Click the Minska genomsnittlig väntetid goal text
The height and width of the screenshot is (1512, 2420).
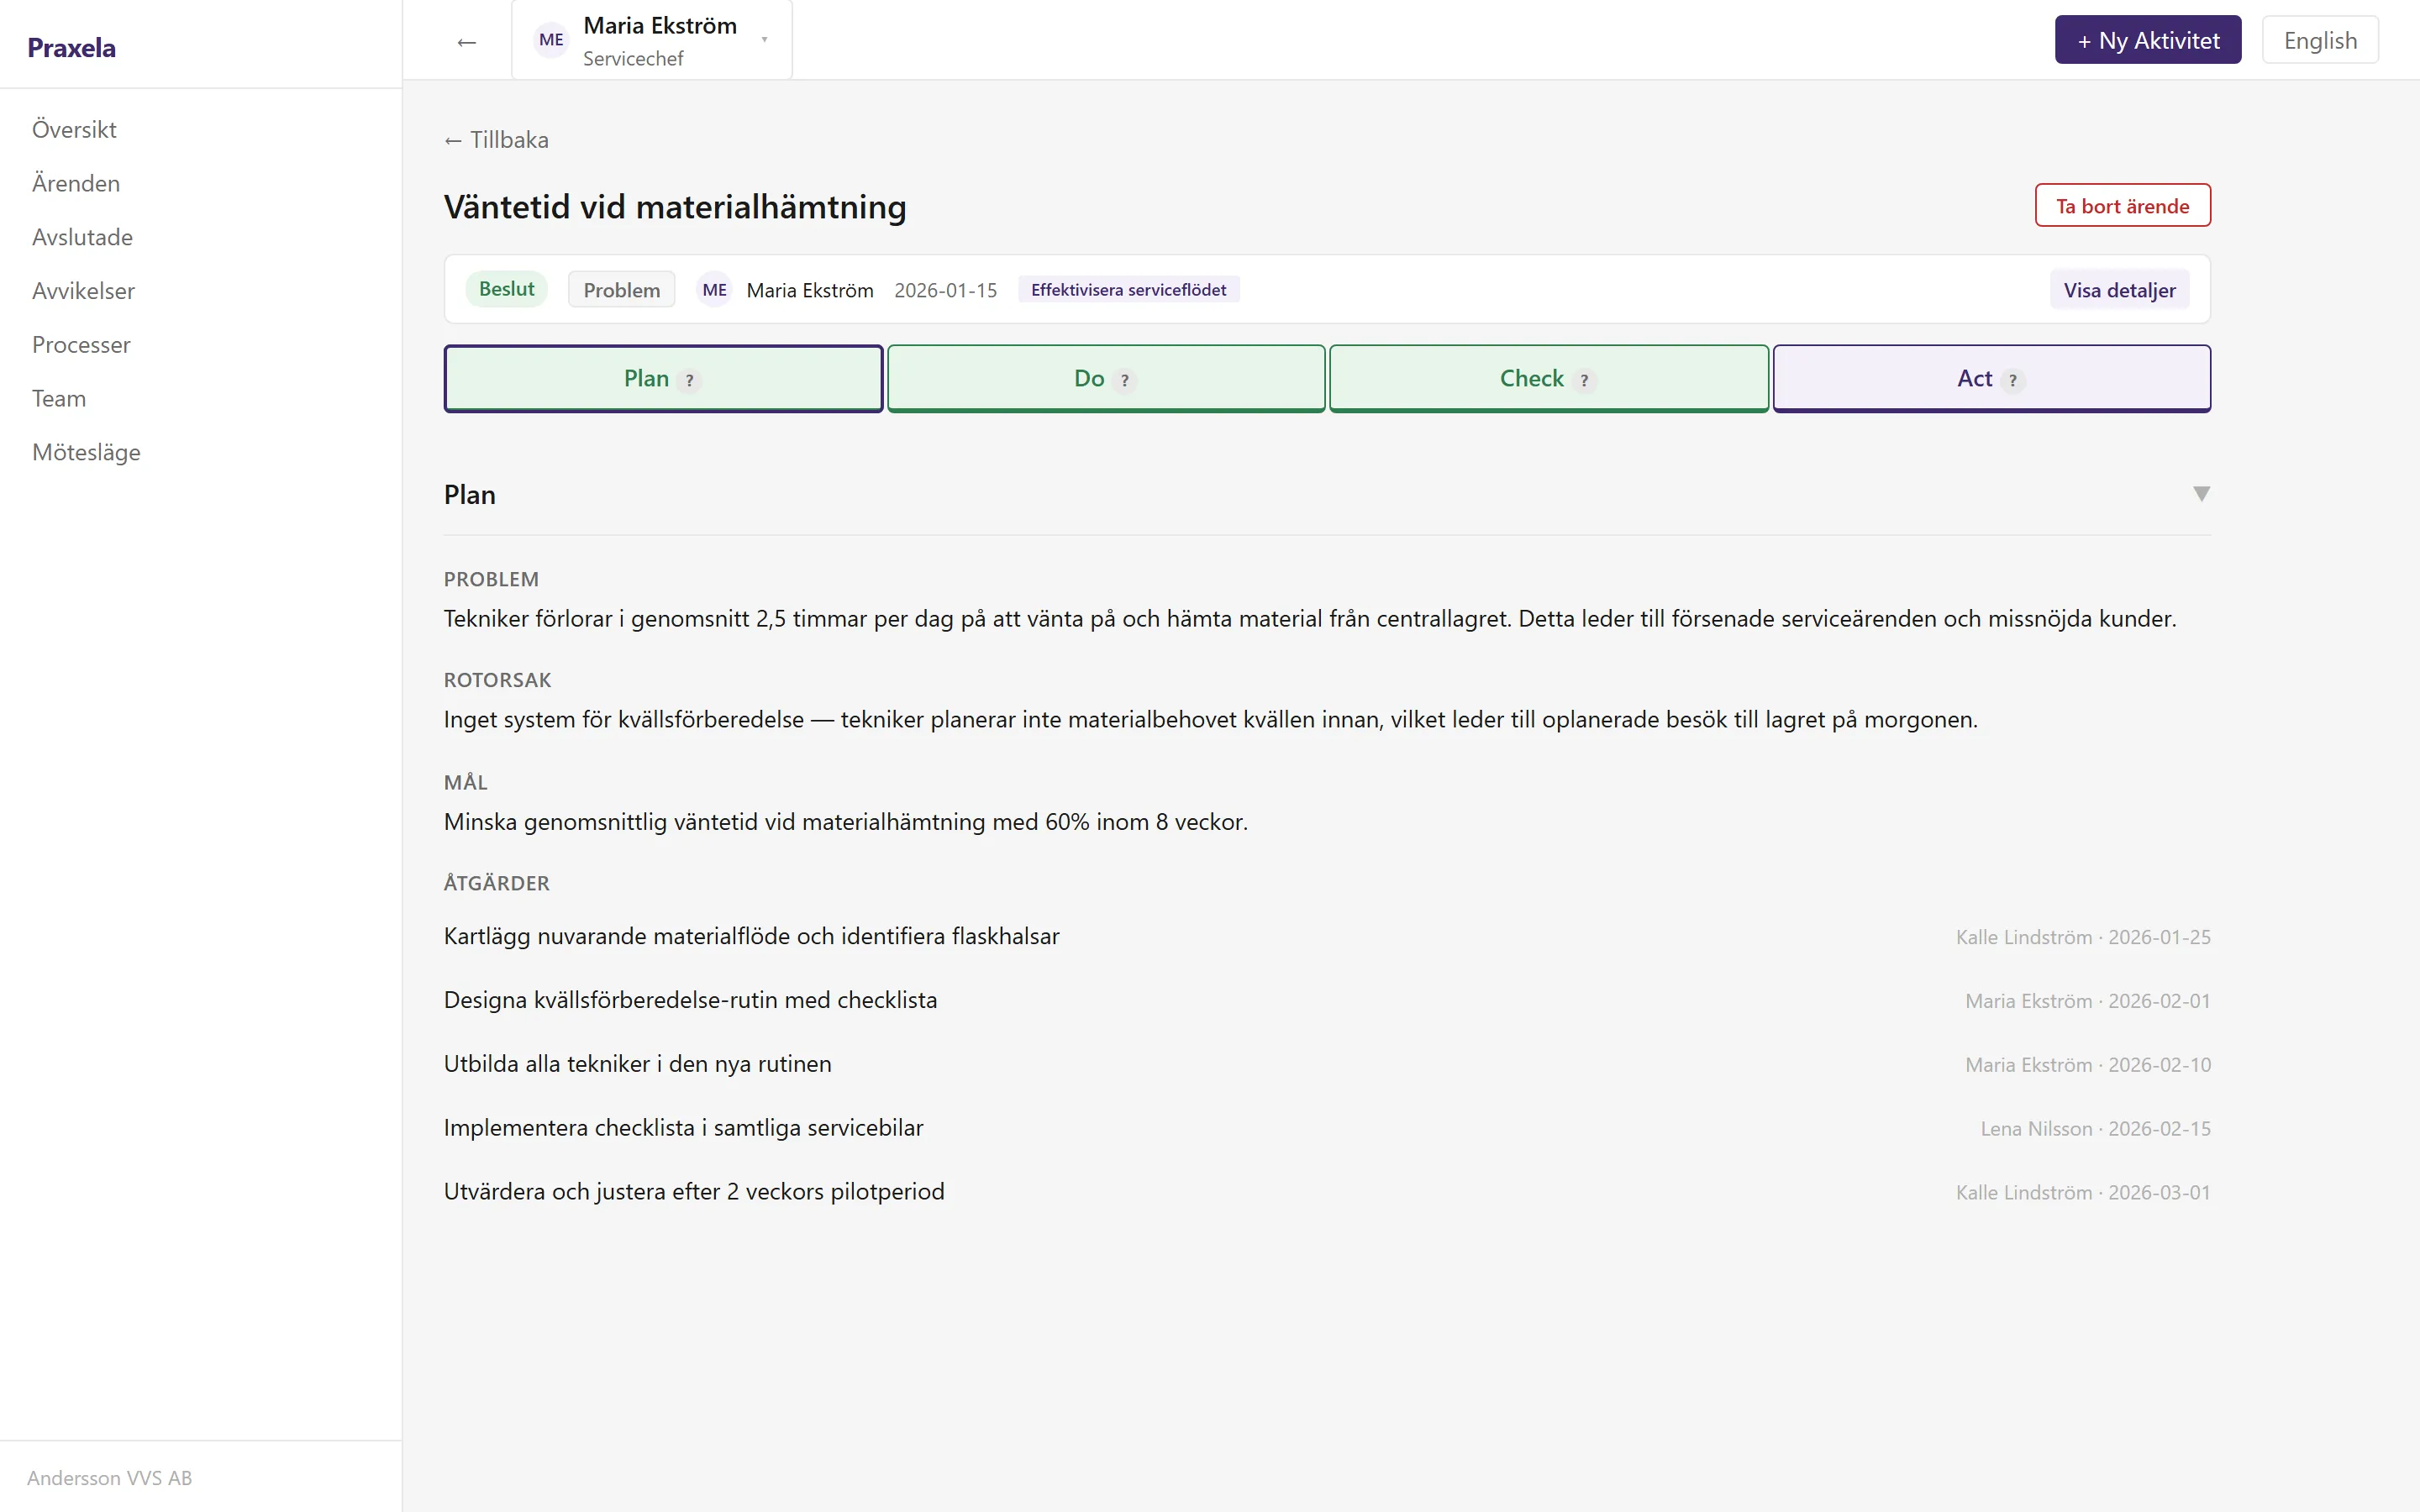click(x=845, y=822)
